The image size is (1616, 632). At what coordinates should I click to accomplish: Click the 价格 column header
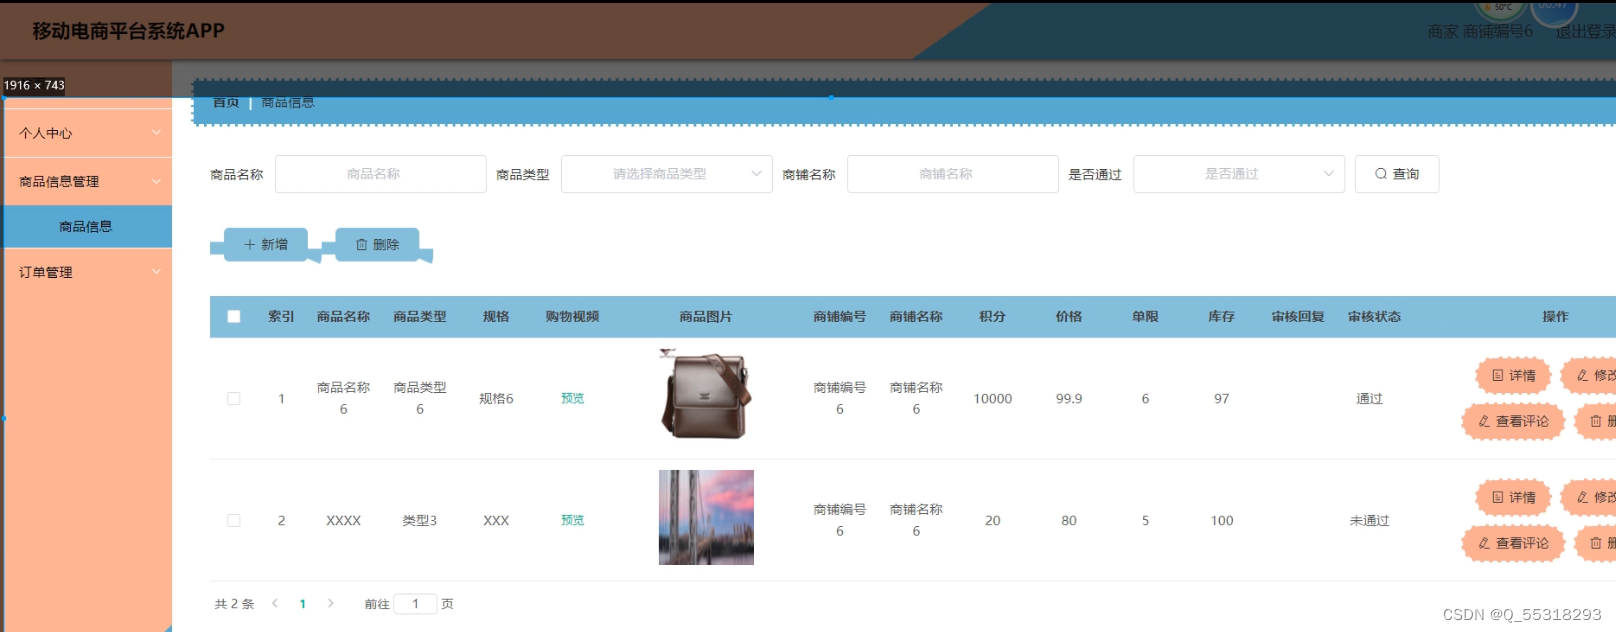(1069, 317)
